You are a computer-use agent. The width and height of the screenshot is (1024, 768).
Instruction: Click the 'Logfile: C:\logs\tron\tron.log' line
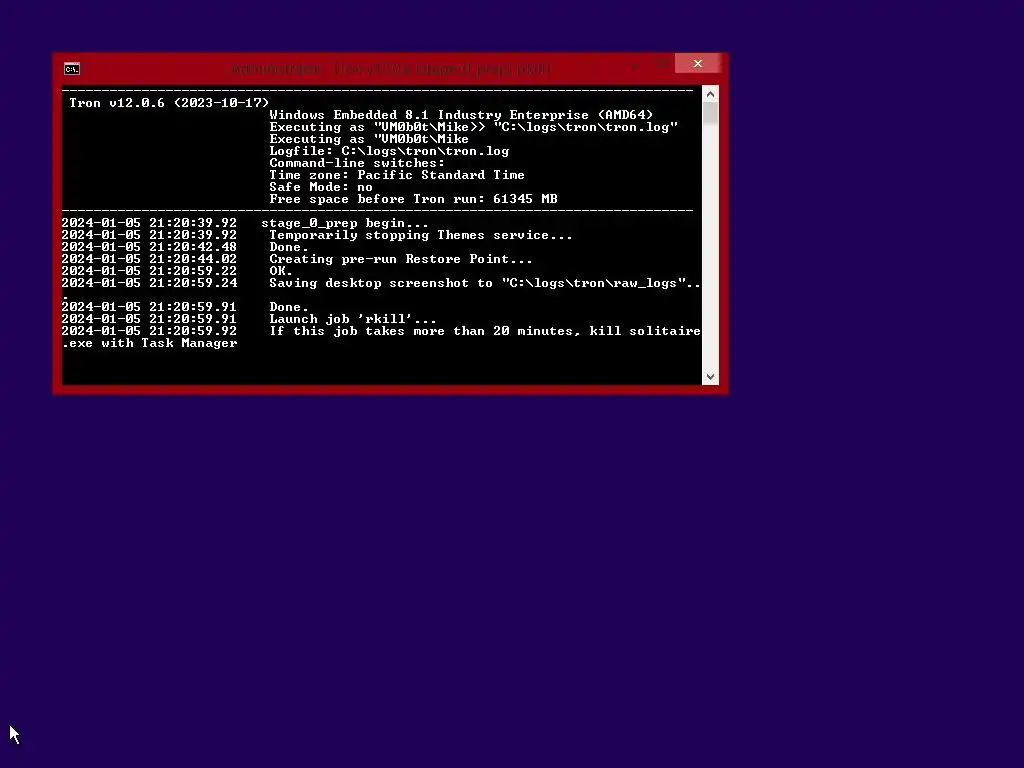point(389,151)
